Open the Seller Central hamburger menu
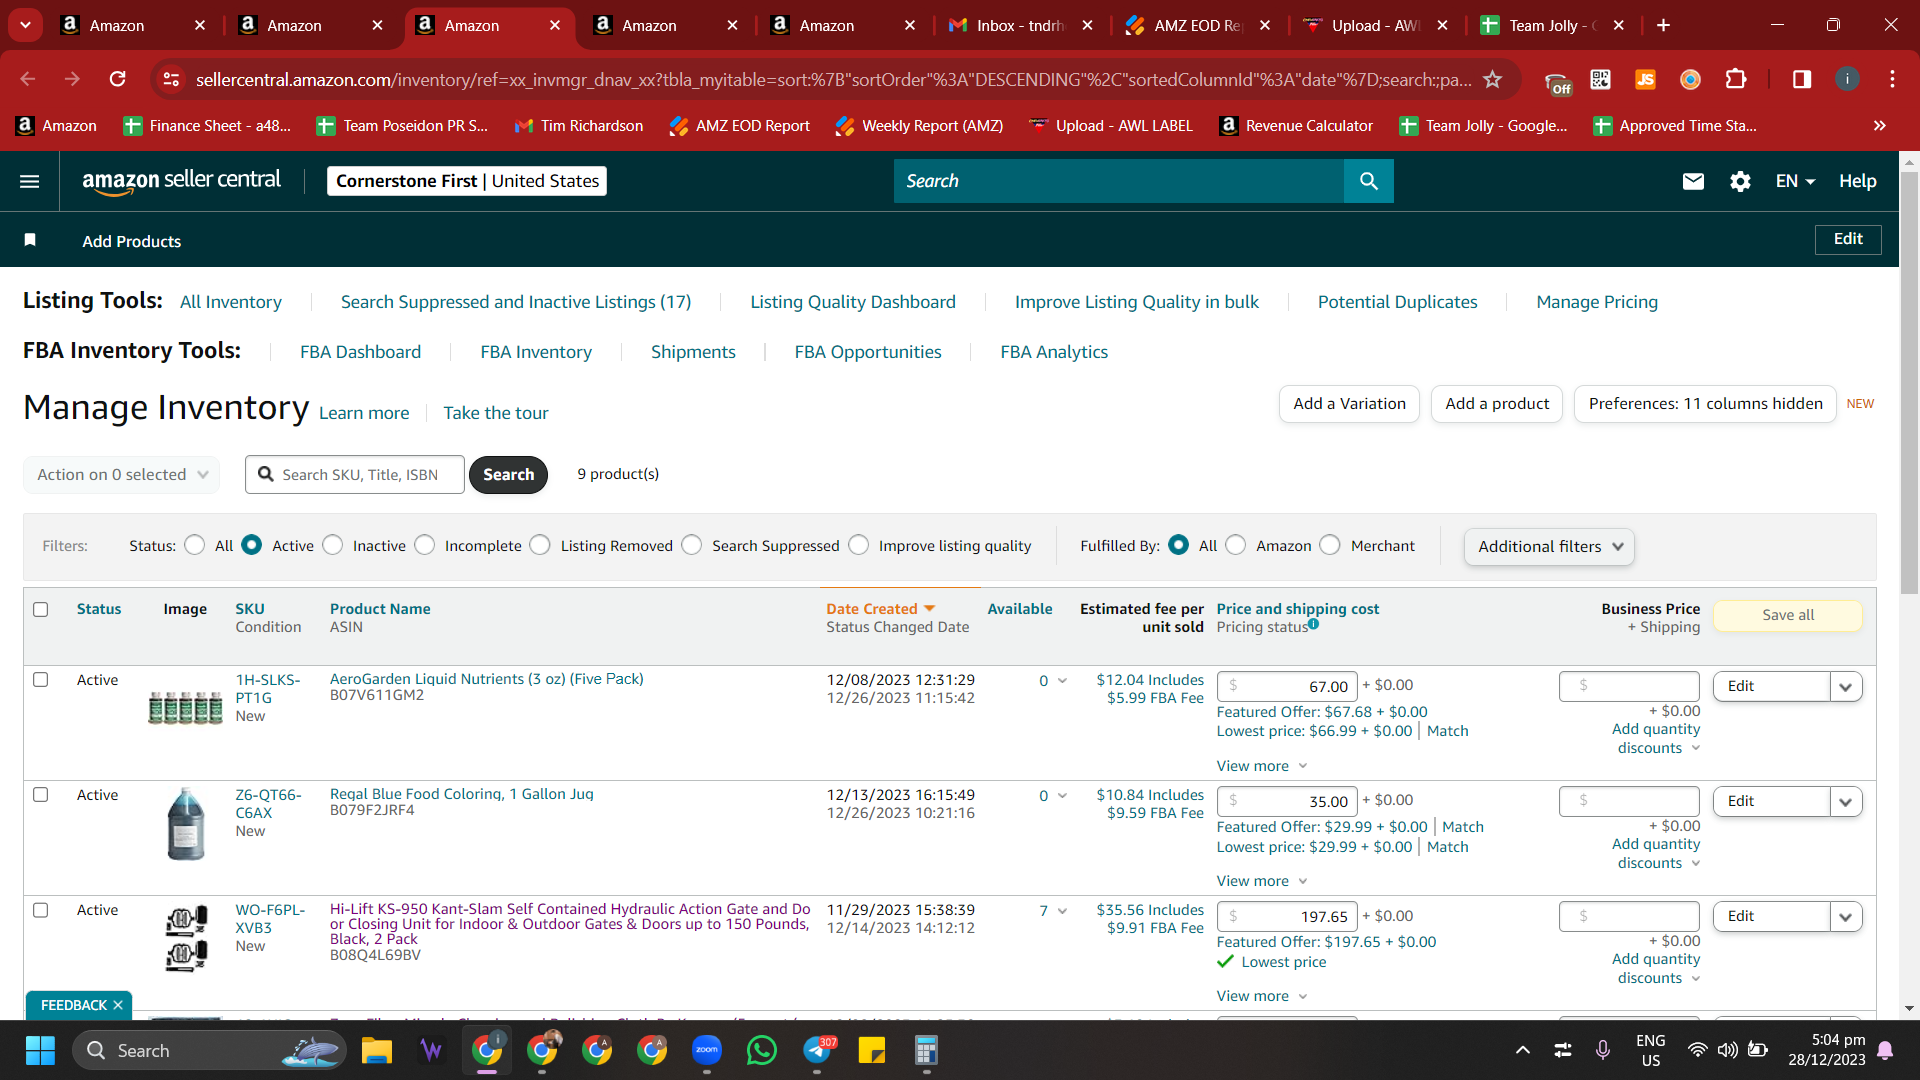Screen dimensions: 1920x1080 pyautogui.click(x=30, y=181)
